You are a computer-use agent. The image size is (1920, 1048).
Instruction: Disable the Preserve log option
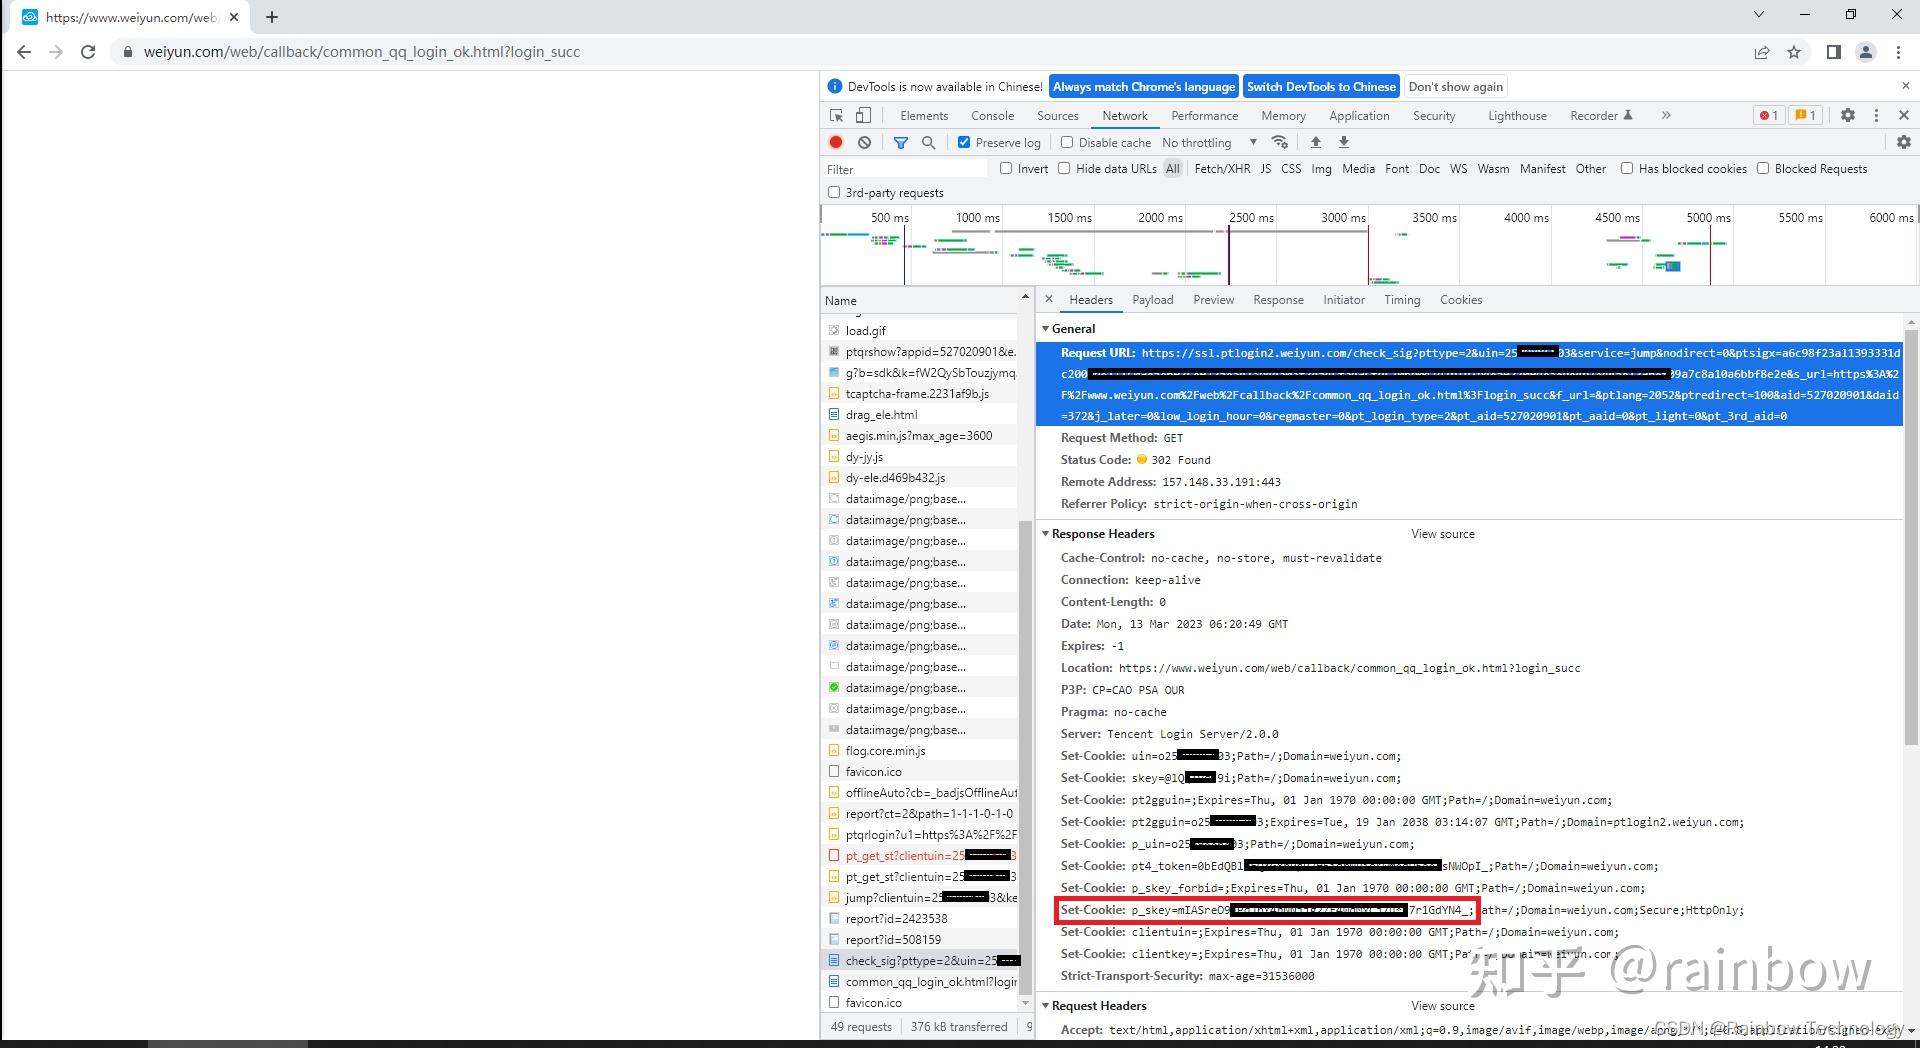(965, 142)
